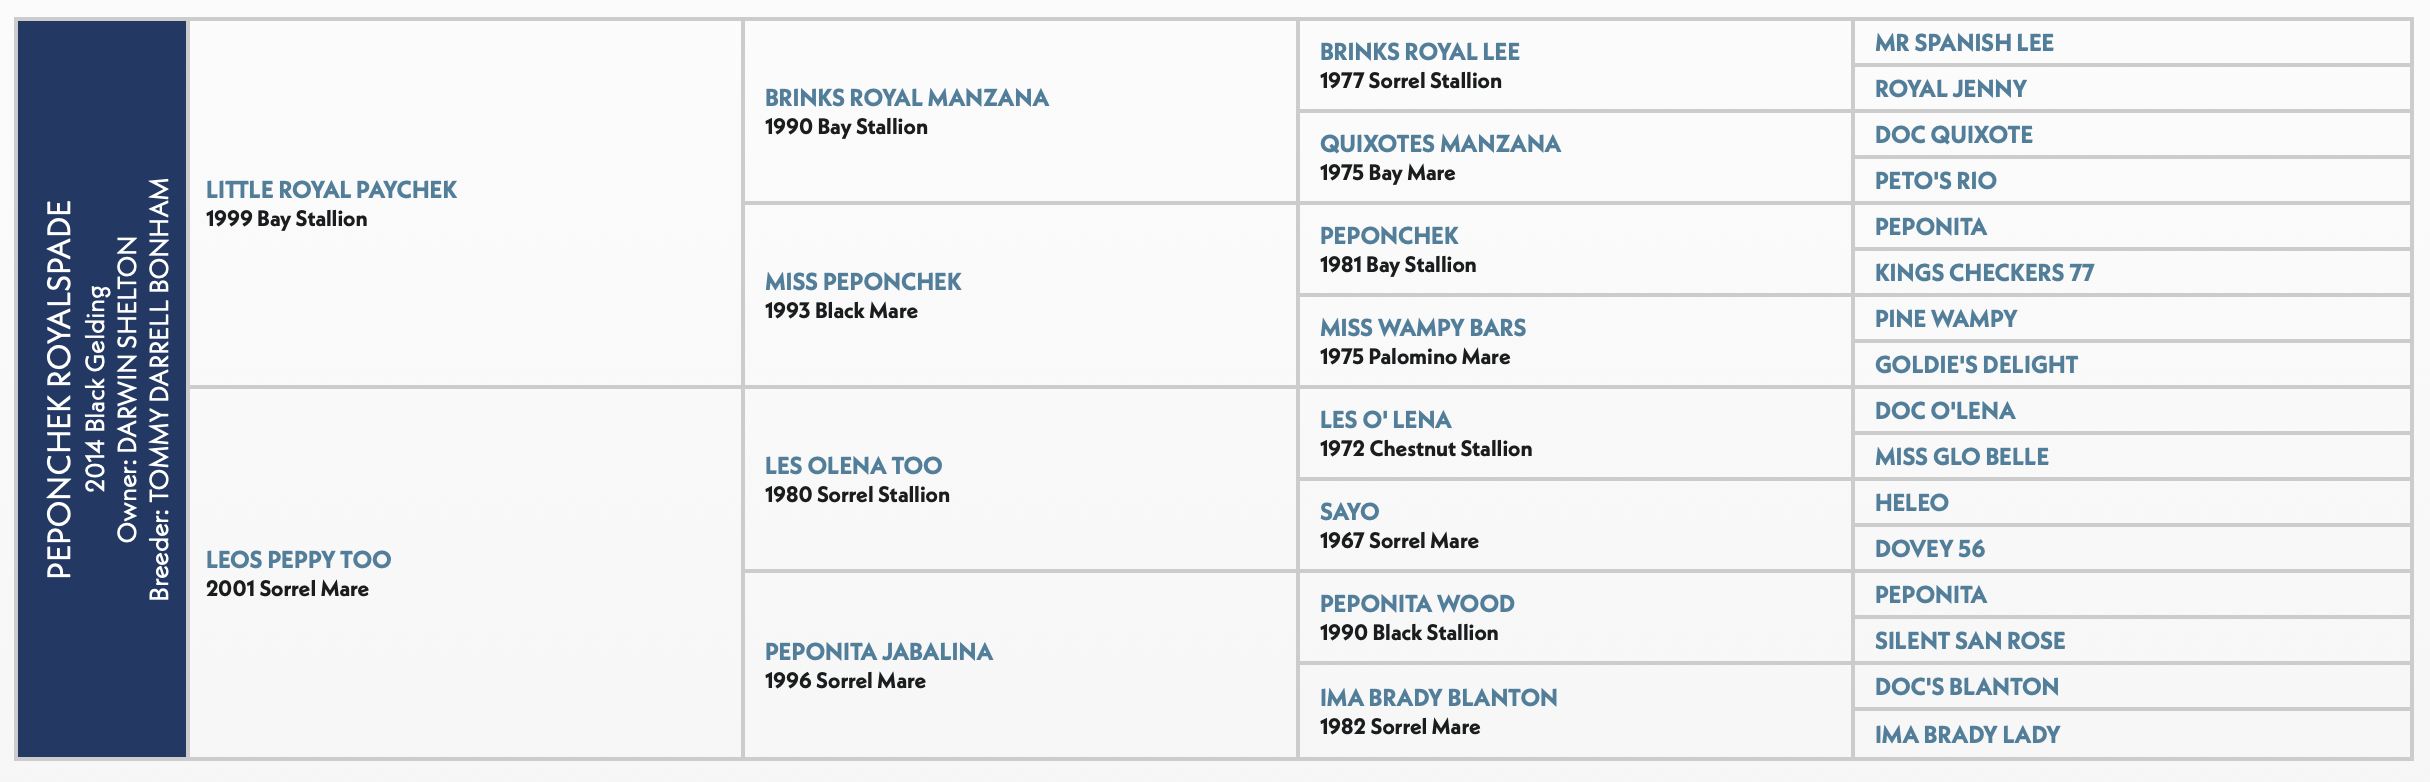
Task: Click the SAYO sorrel mare link
Action: pyautogui.click(x=1349, y=512)
